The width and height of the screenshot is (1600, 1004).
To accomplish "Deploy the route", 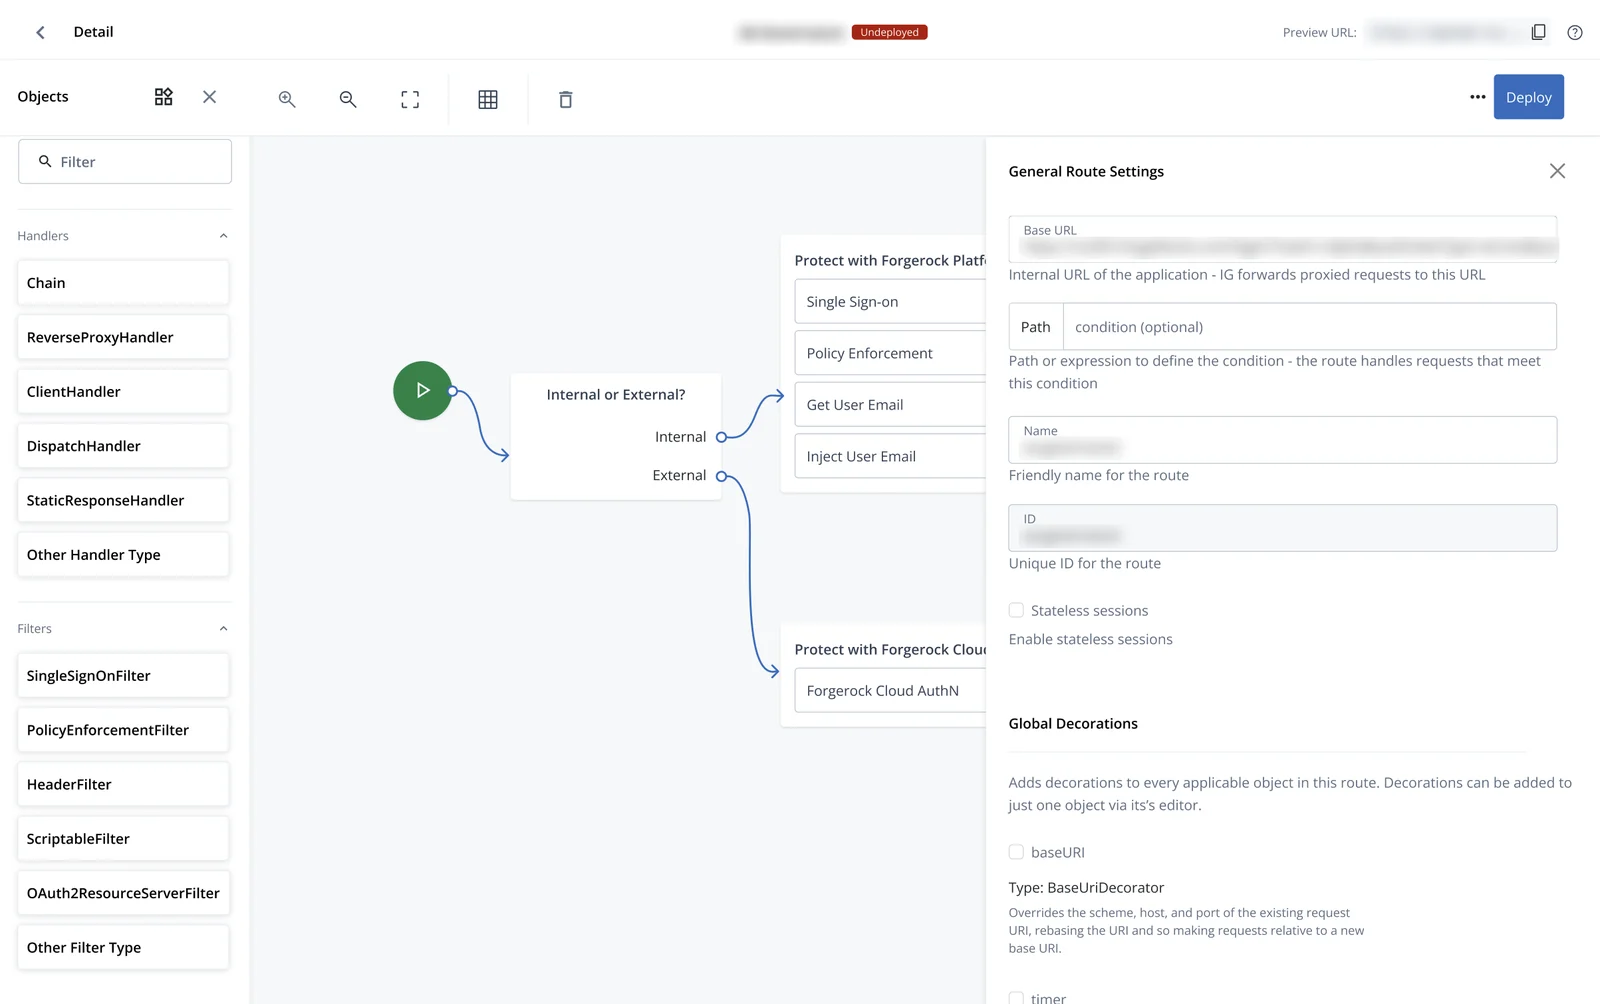I will pos(1528,97).
